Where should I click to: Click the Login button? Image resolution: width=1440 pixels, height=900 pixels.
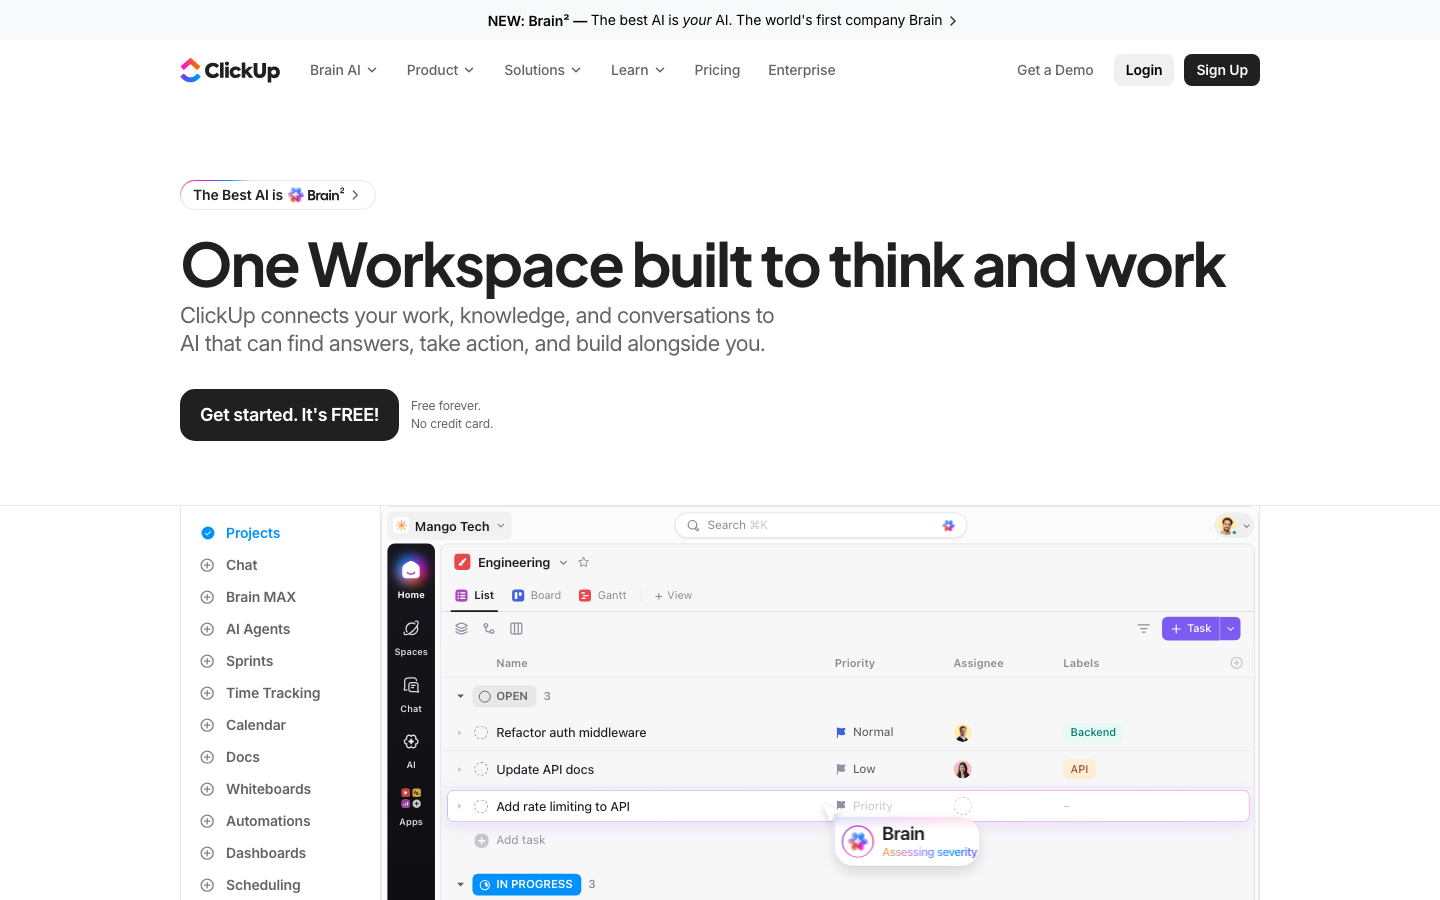coord(1144,70)
